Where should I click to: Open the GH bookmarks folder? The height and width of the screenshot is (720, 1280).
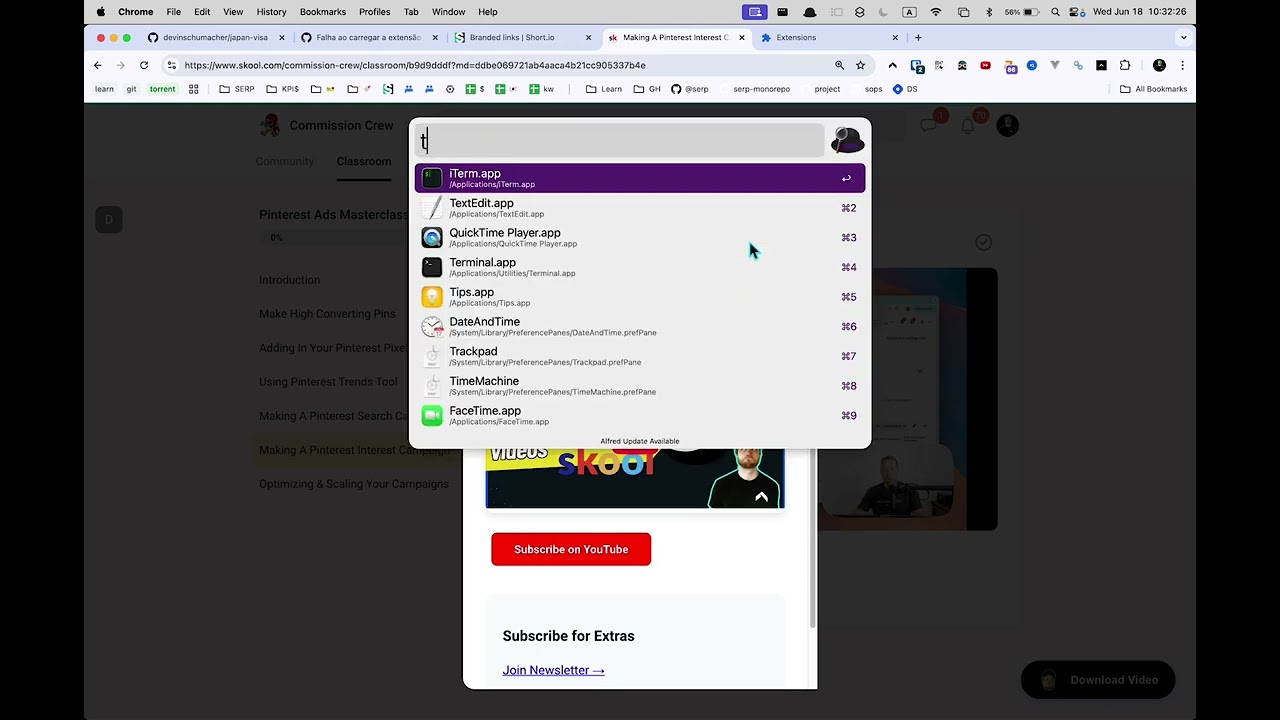pos(647,89)
